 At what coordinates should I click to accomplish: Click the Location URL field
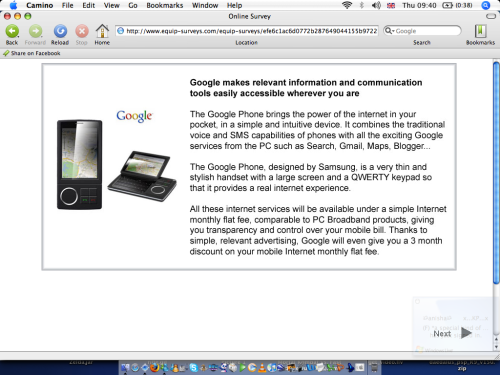tap(247, 31)
